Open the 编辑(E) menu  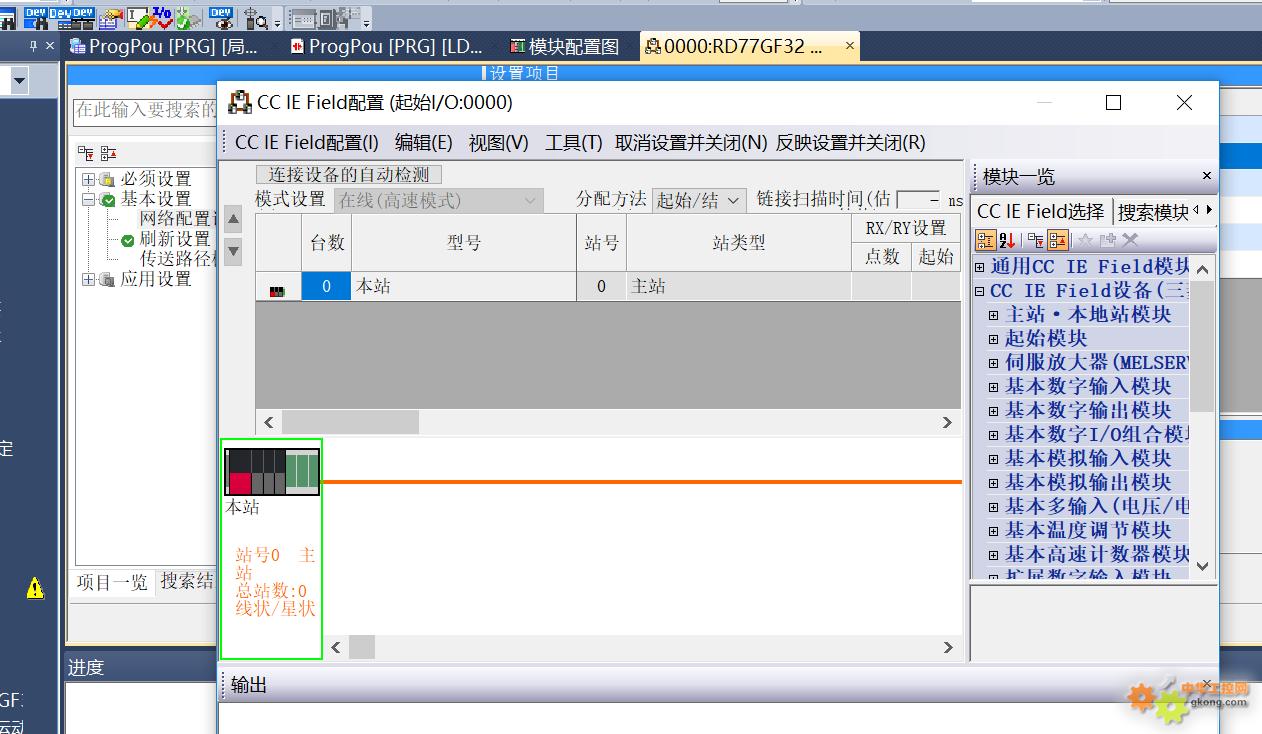point(424,143)
